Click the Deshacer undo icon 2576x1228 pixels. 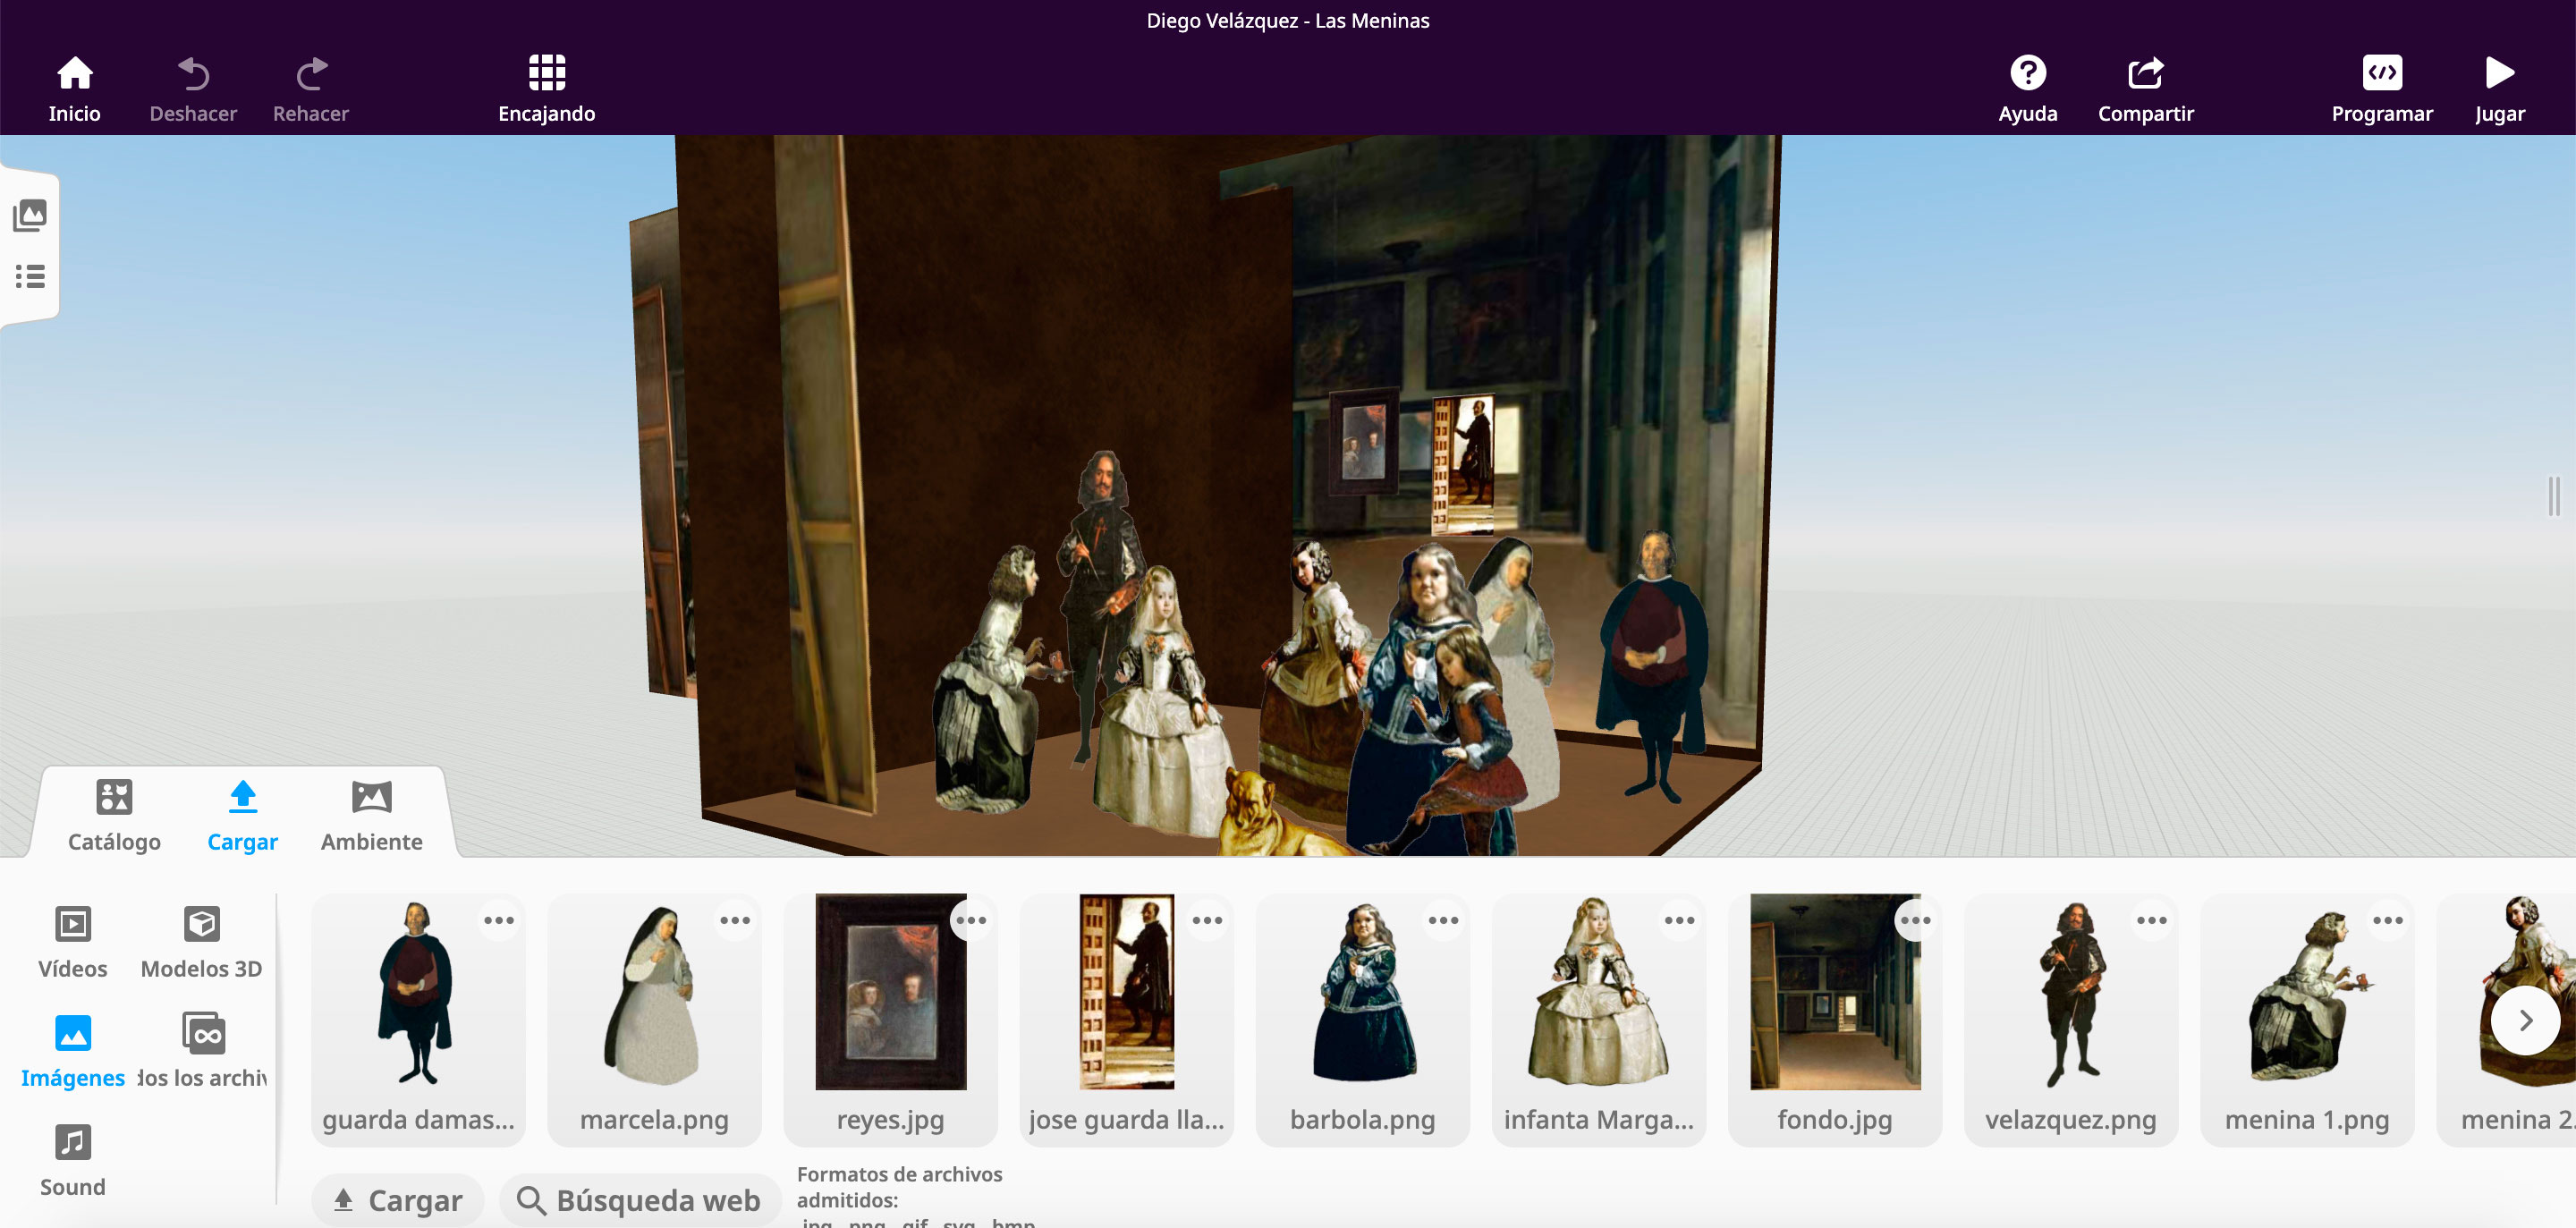(x=193, y=73)
